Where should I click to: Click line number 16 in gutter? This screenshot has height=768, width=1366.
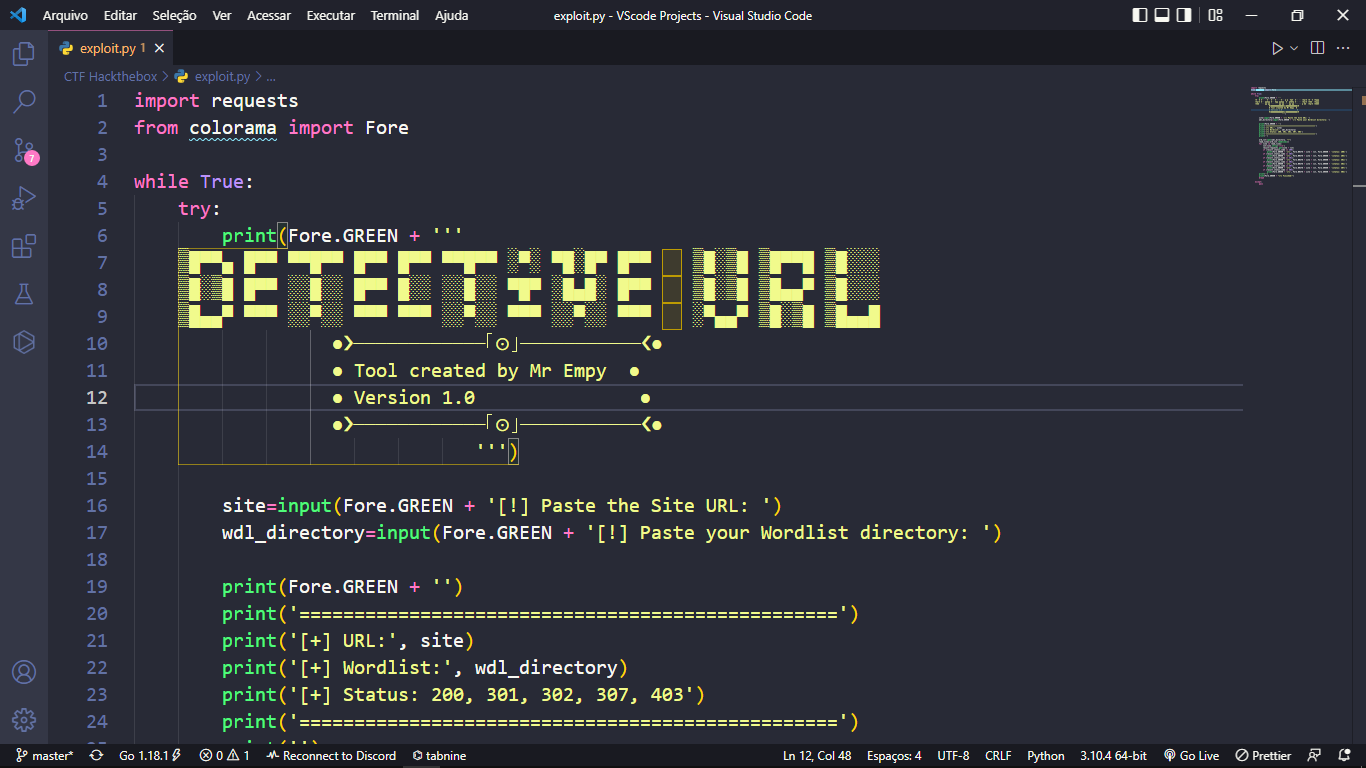click(97, 505)
